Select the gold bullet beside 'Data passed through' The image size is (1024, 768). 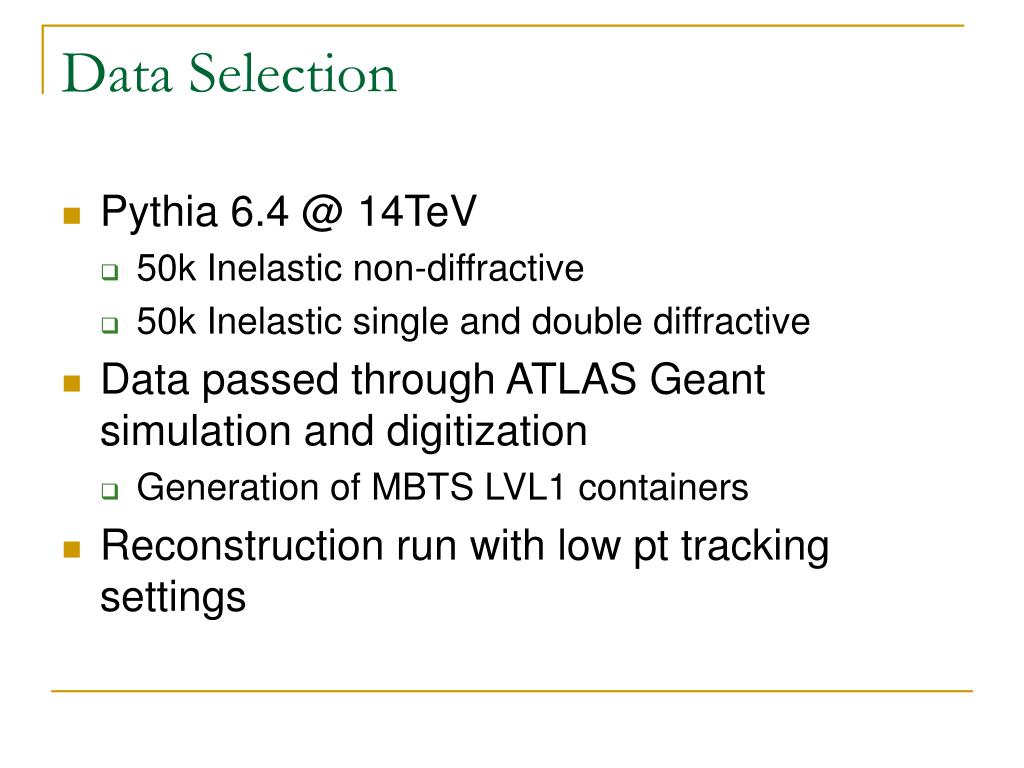click(72, 383)
